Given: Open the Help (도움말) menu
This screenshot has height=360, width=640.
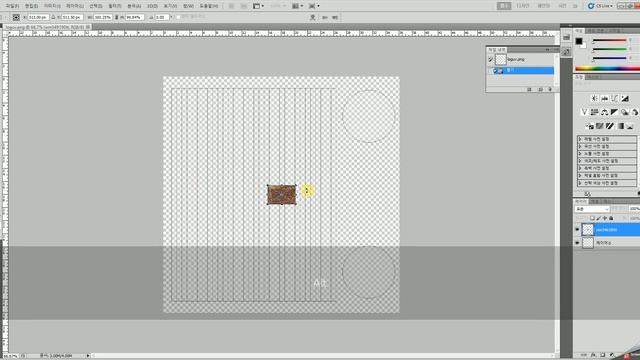Looking at the screenshot, I should pyautogui.click(x=209, y=6).
